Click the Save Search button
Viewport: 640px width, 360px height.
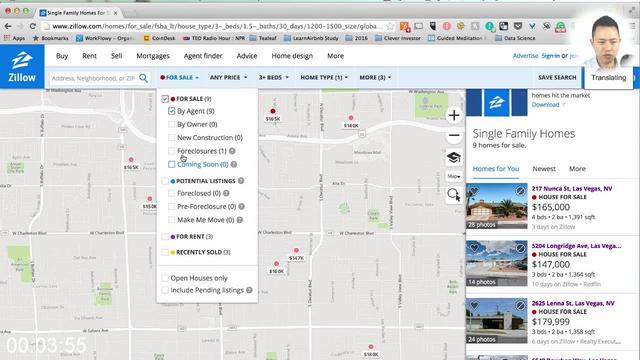(x=557, y=78)
